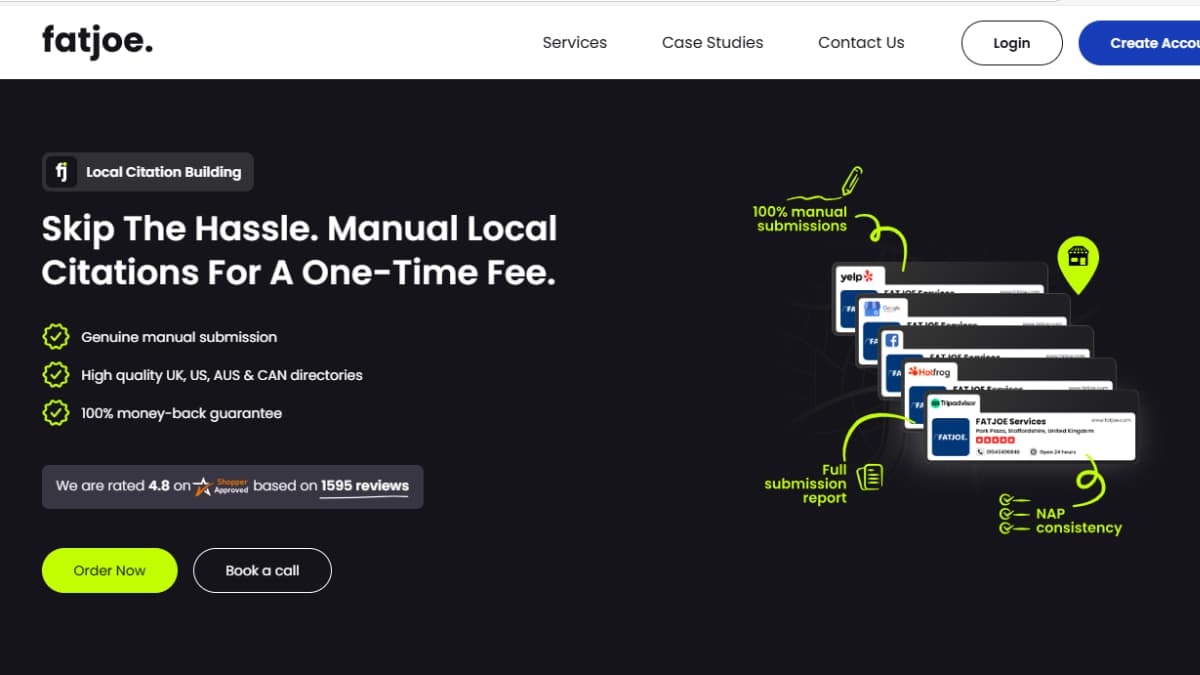1200x675 pixels.
Task: Click the text Genuine manual submission
Action: click(x=179, y=337)
